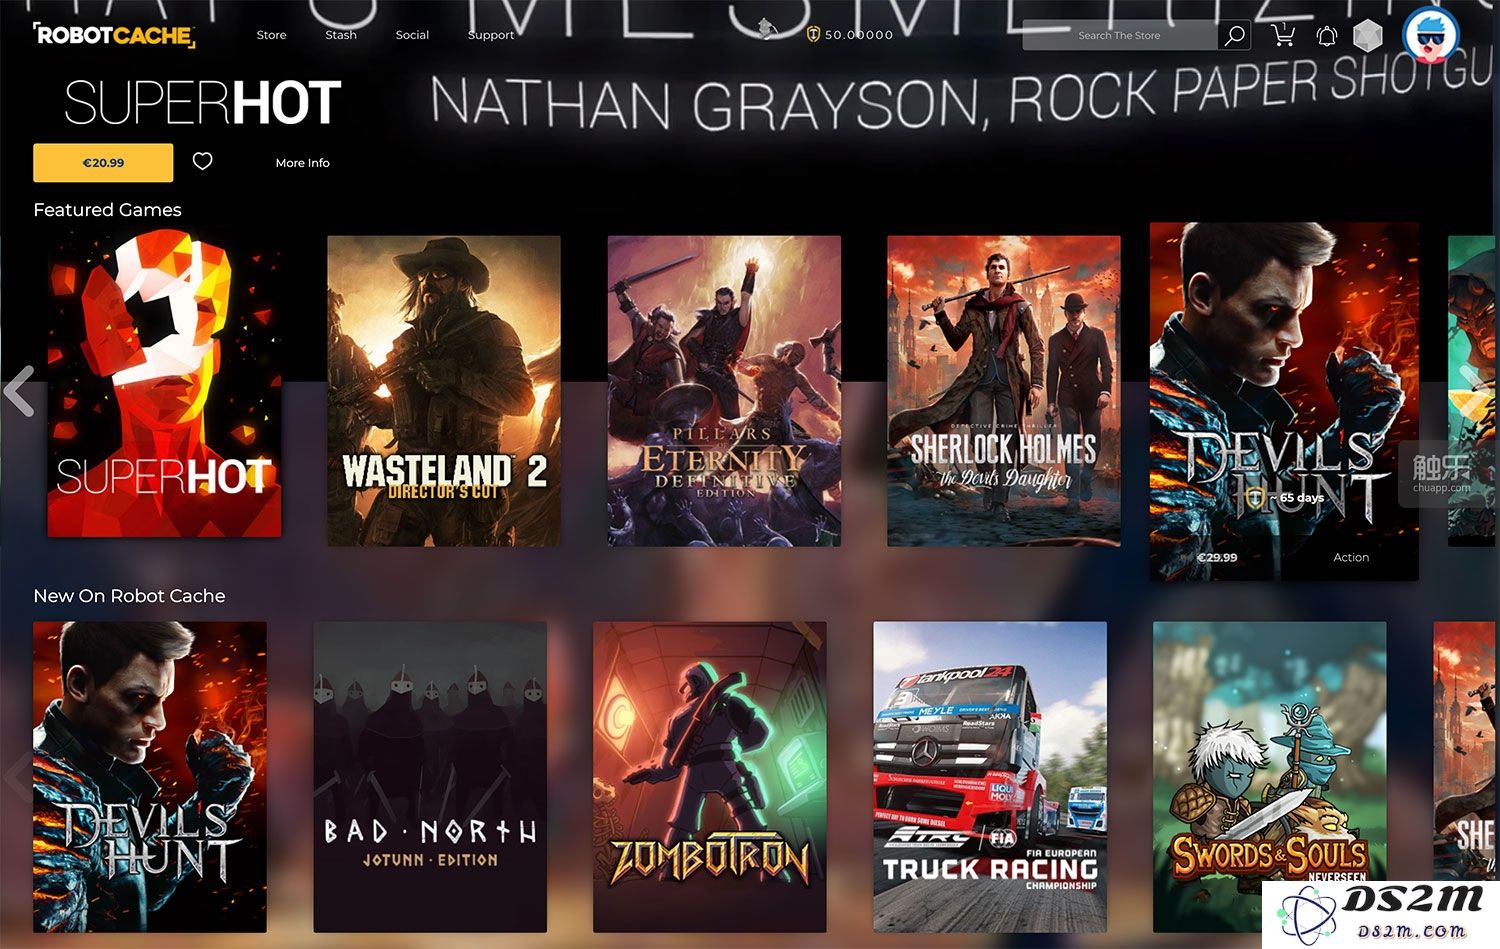Go to next featured games
Viewport: 1500px width, 949px height.
click(1473, 391)
